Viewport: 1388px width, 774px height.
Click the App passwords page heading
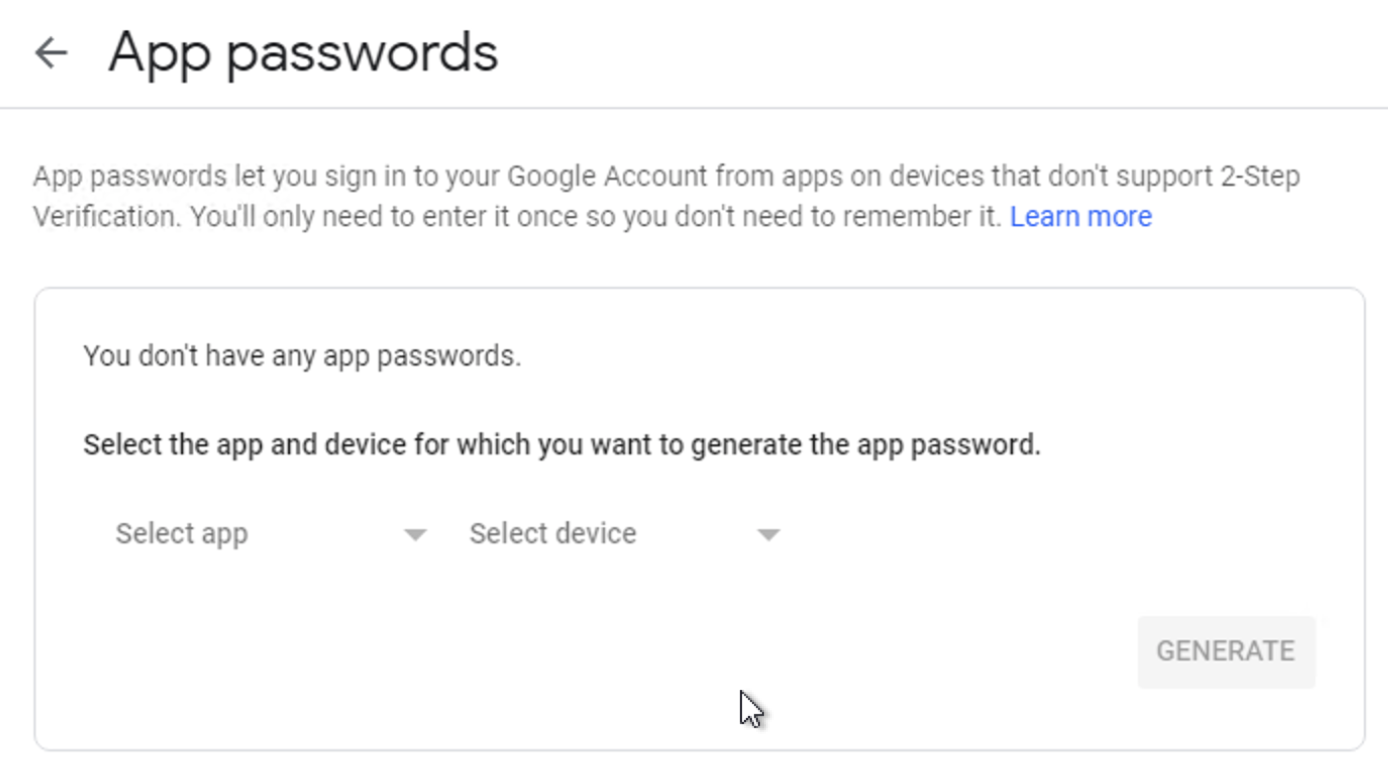pos(303,52)
